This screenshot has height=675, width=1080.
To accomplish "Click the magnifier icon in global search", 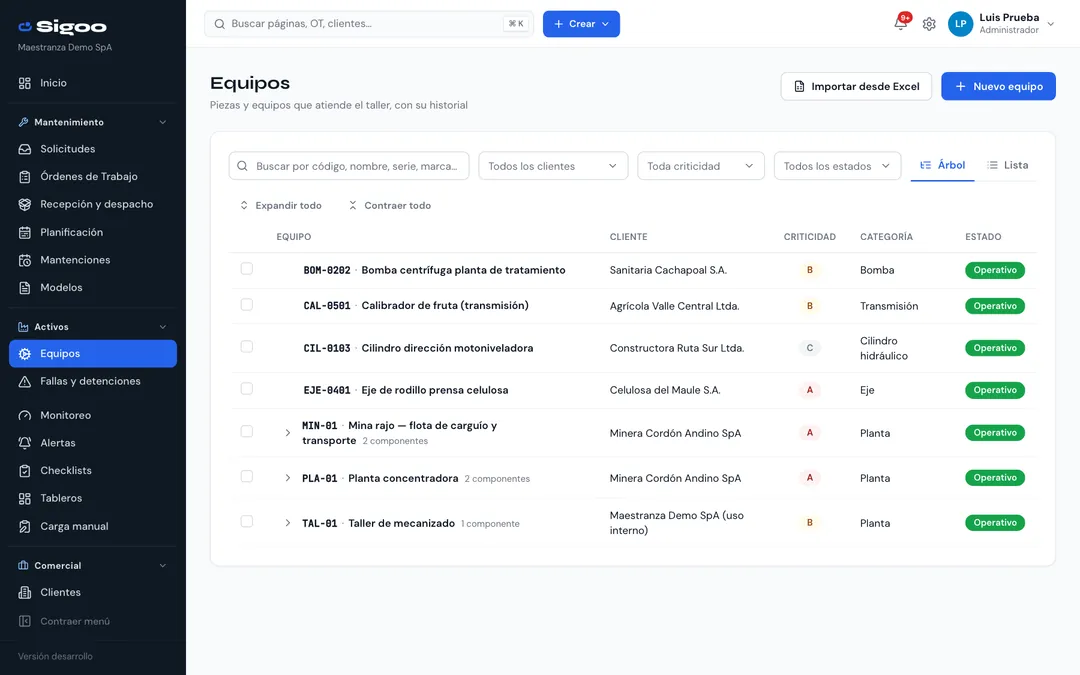I will click(x=220, y=24).
